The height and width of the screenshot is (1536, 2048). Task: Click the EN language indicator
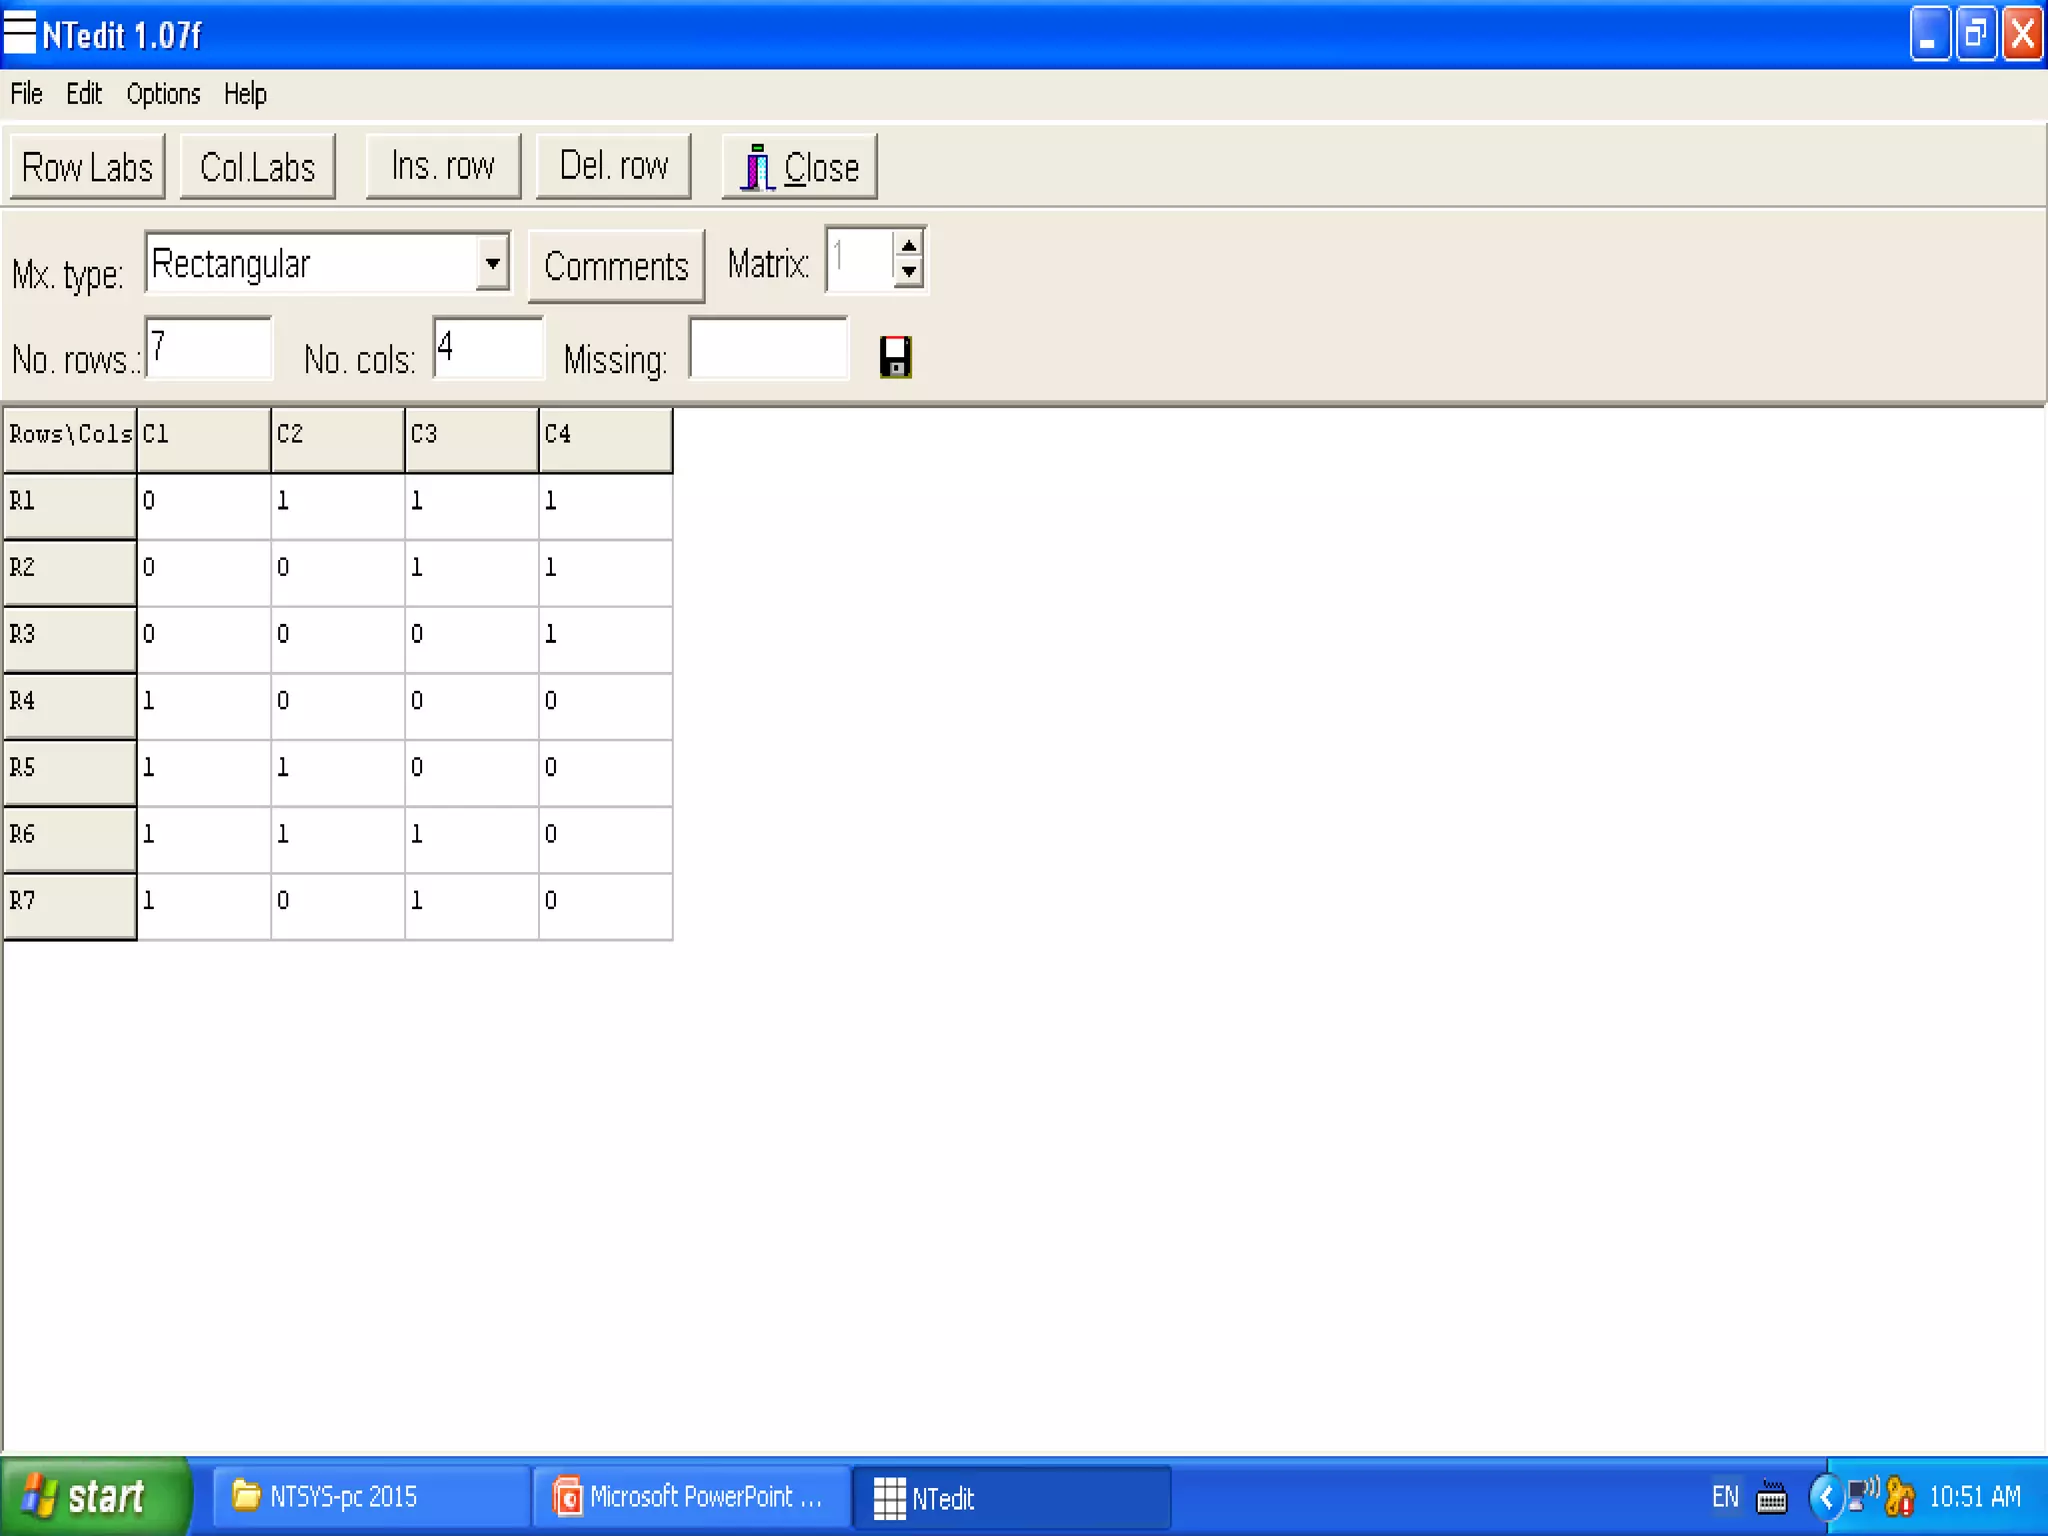tap(1725, 1497)
